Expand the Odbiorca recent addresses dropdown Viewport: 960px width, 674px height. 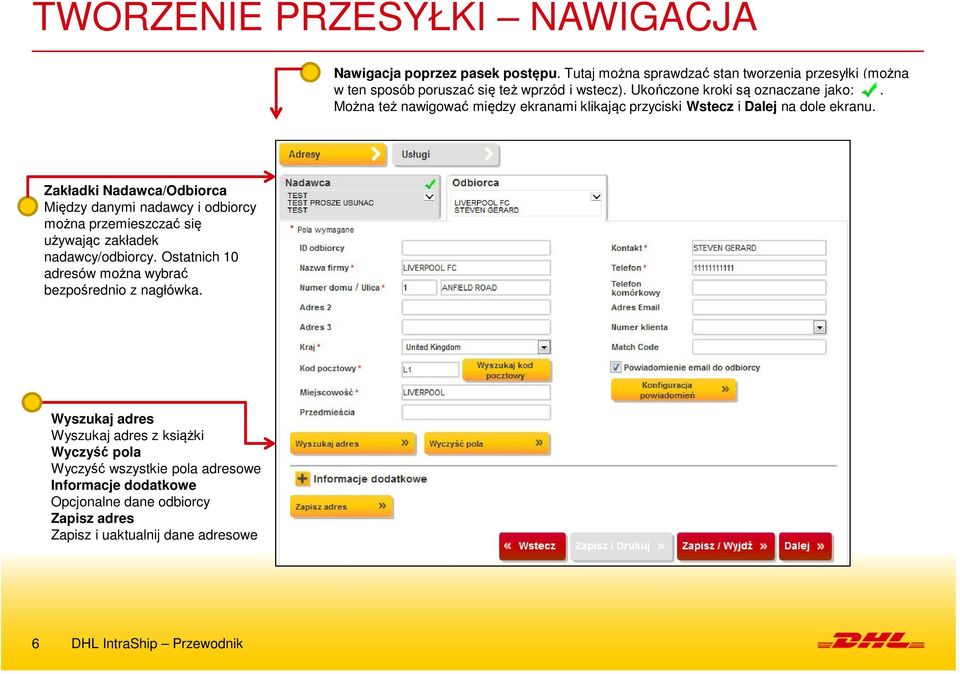[596, 197]
